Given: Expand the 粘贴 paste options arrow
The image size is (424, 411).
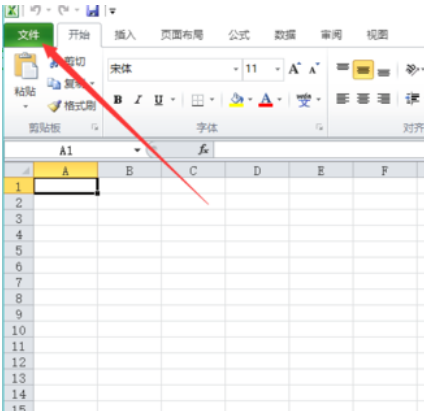Looking at the screenshot, I should coord(26,107).
